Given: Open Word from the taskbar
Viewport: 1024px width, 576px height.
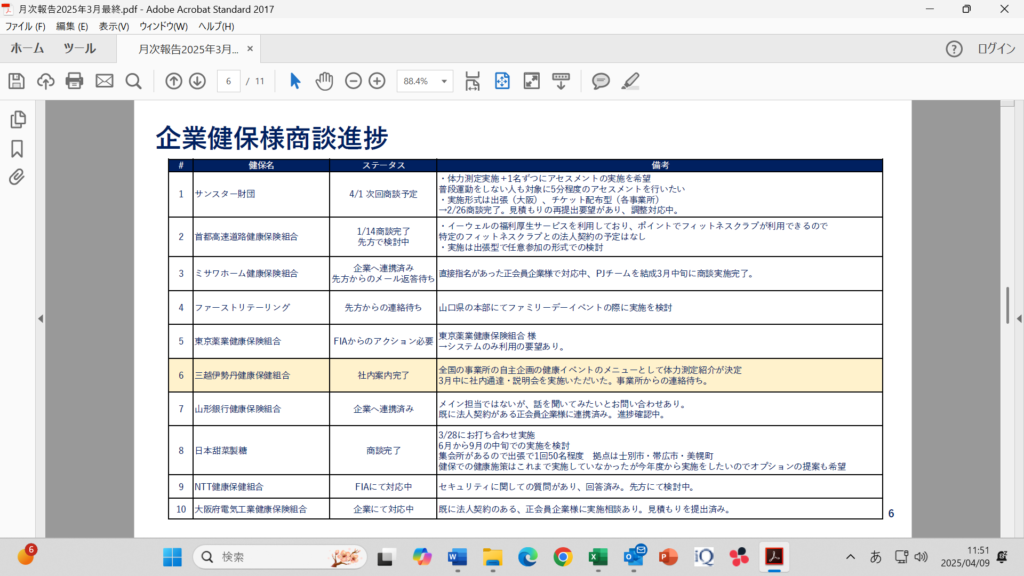Looking at the screenshot, I should point(457,557).
